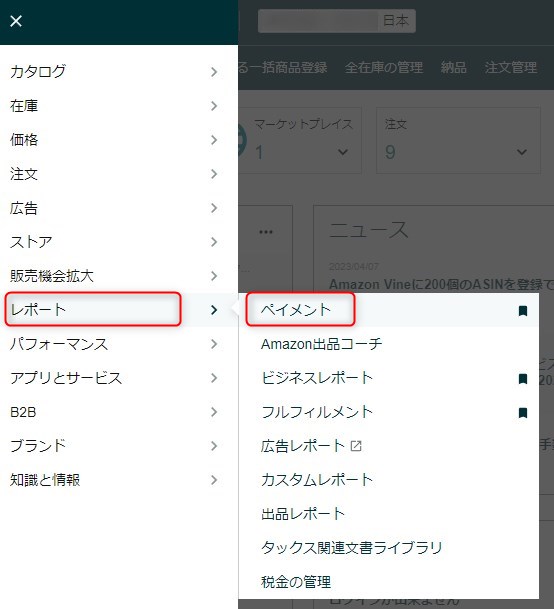Open the 広告 menu item
The image size is (554, 609).
pyautogui.click(x=24, y=208)
